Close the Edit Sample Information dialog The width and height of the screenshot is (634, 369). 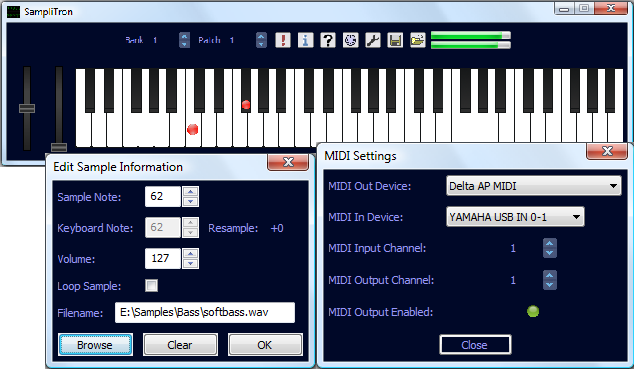tap(288, 162)
